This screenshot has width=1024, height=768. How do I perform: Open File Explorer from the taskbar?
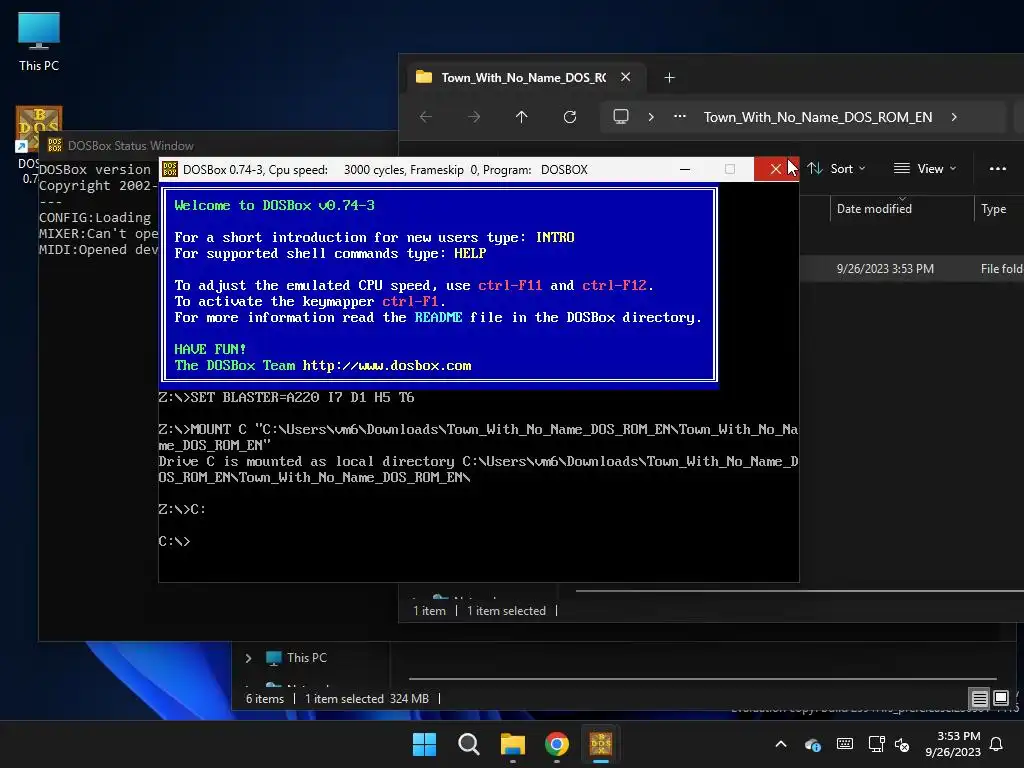pyautogui.click(x=513, y=744)
